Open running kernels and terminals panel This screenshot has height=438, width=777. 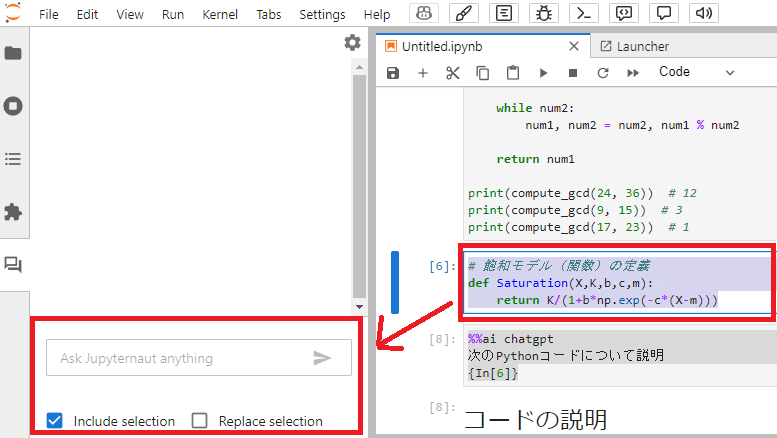13,106
